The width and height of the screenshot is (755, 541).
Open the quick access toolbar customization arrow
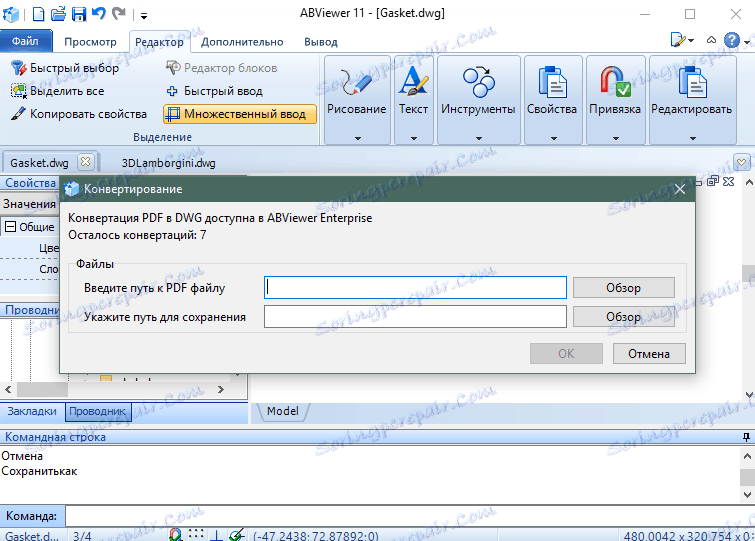(x=143, y=16)
